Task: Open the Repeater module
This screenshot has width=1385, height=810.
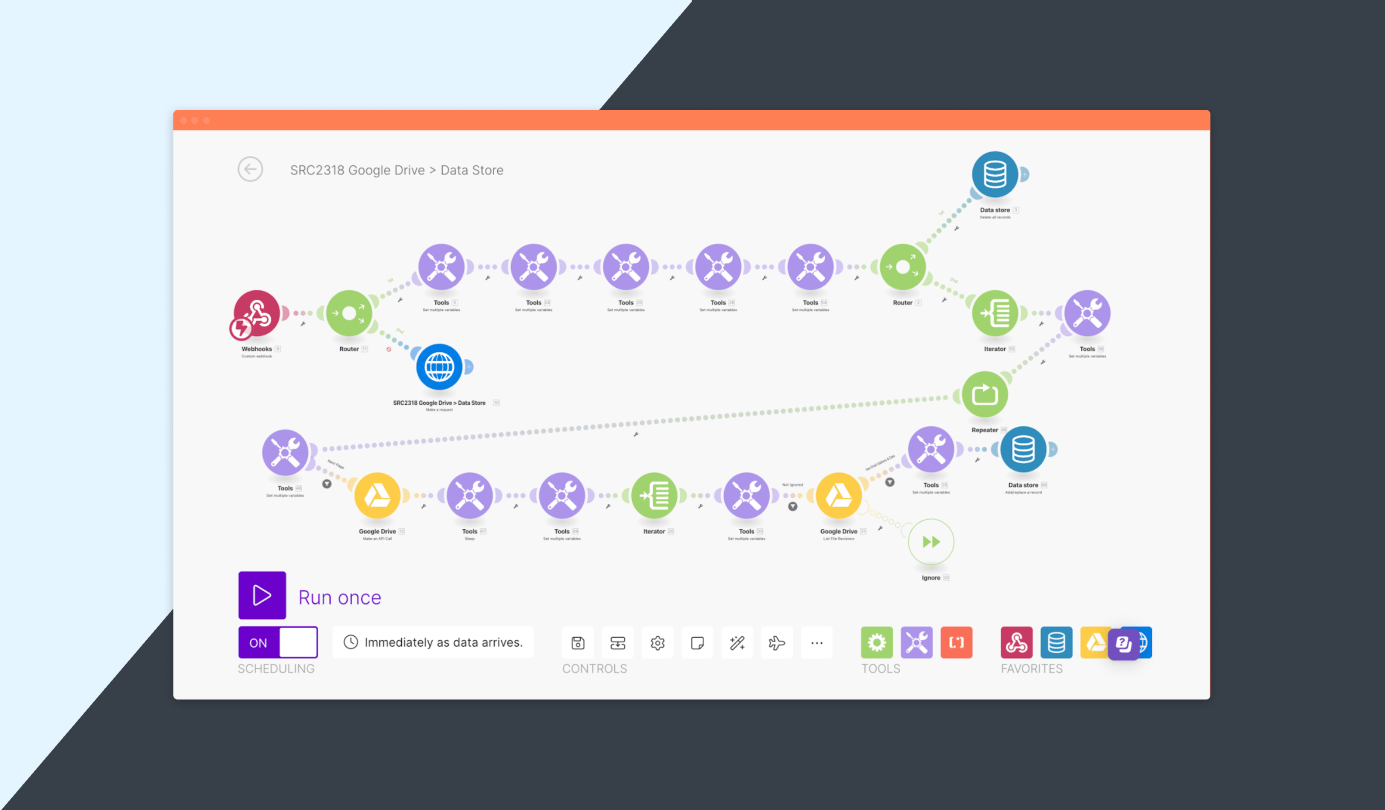Action: tap(985, 394)
